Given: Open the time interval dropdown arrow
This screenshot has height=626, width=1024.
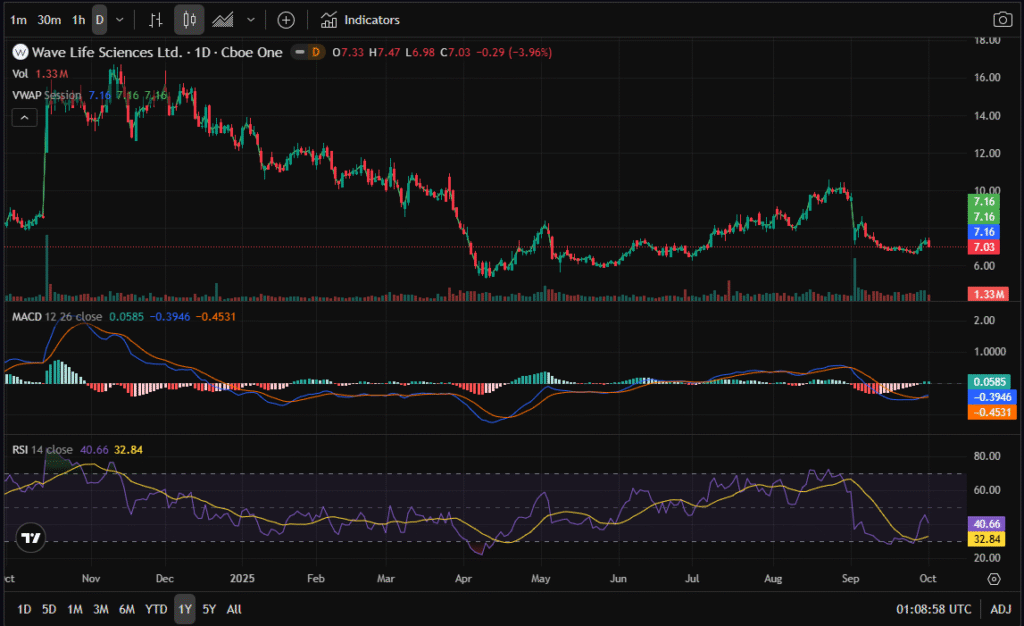Looking at the screenshot, I should pos(121,20).
